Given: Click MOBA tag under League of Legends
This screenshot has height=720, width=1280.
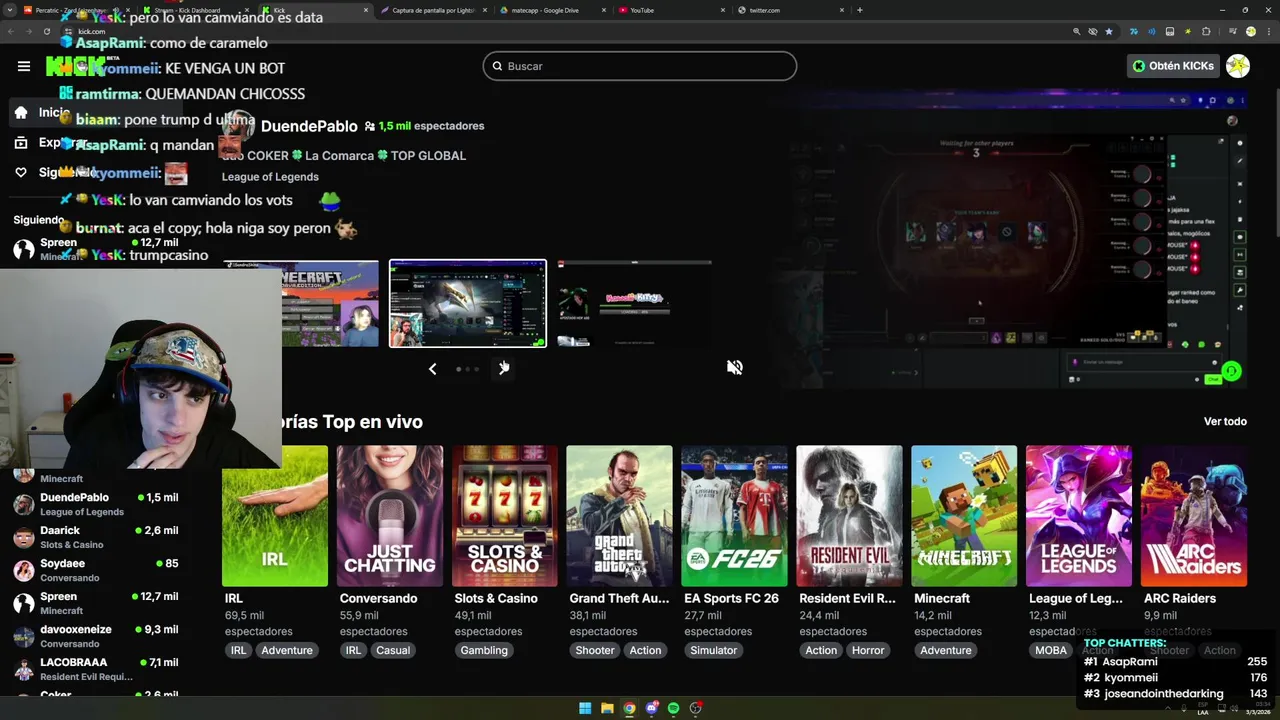Looking at the screenshot, I should click(x=1051, y=650).
